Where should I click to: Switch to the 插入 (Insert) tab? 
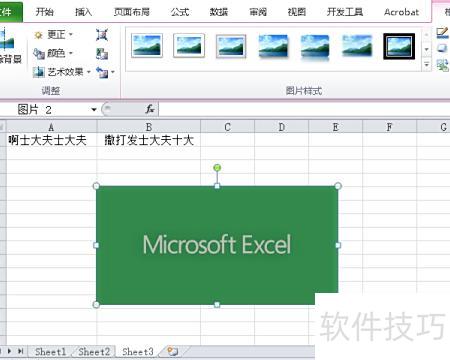[83, 12]
